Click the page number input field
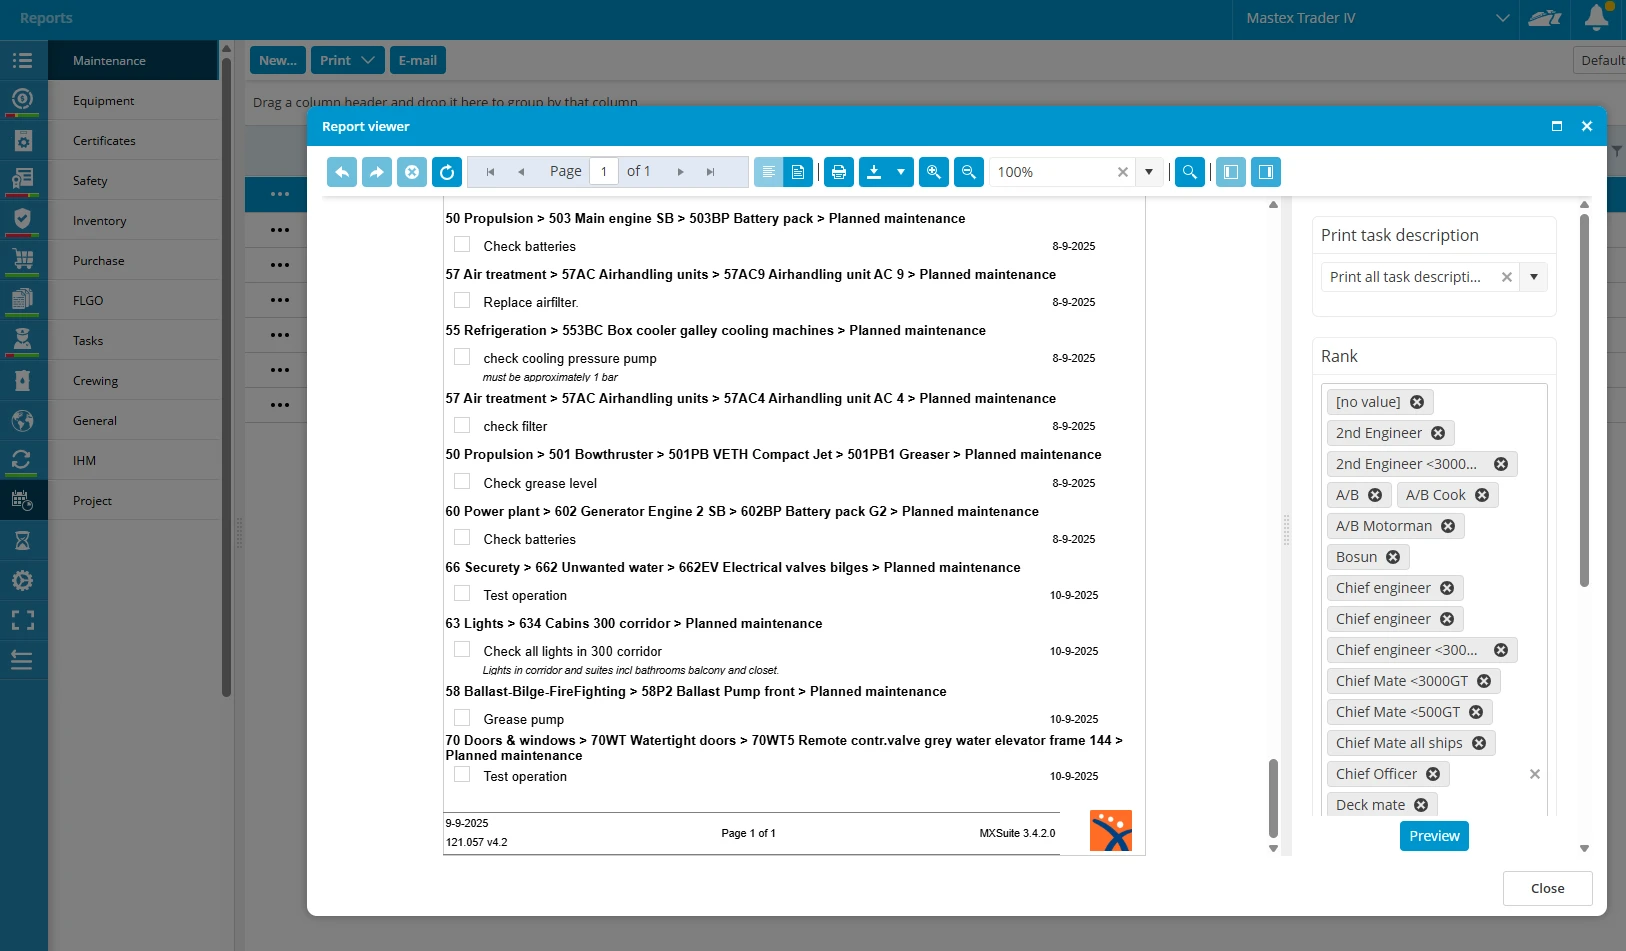This screenshot has height=951, width=1626. click(x=604, y=172)
